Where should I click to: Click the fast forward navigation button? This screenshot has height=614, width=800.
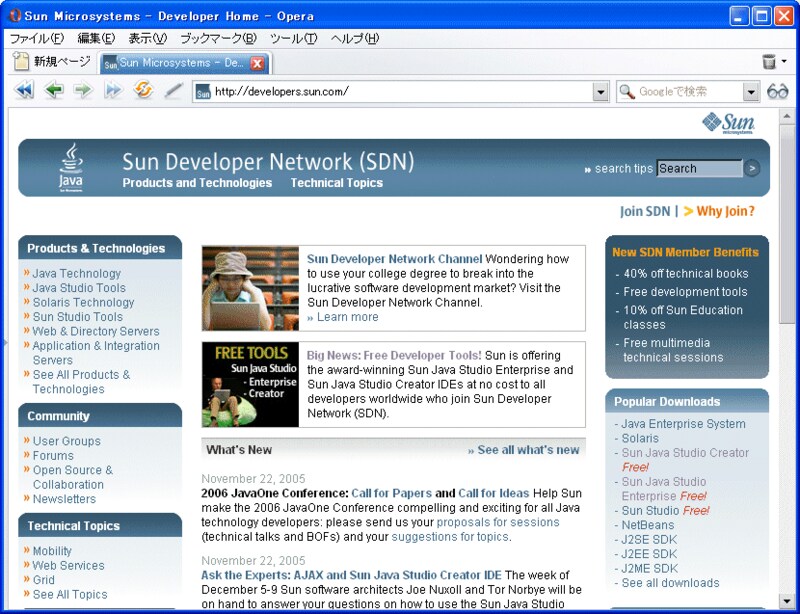pyautogui.click(x=113, y=91)
